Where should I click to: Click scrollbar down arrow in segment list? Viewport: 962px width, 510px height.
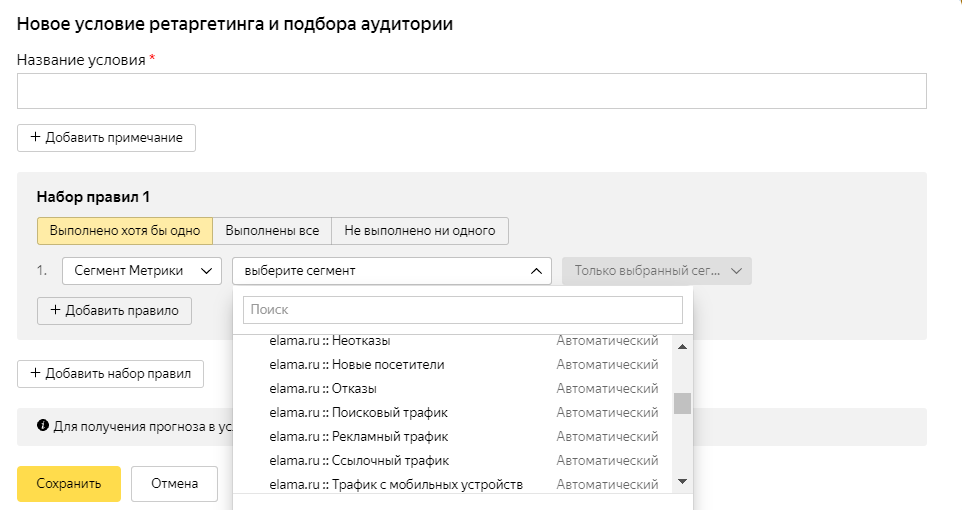tap(682, 481)
